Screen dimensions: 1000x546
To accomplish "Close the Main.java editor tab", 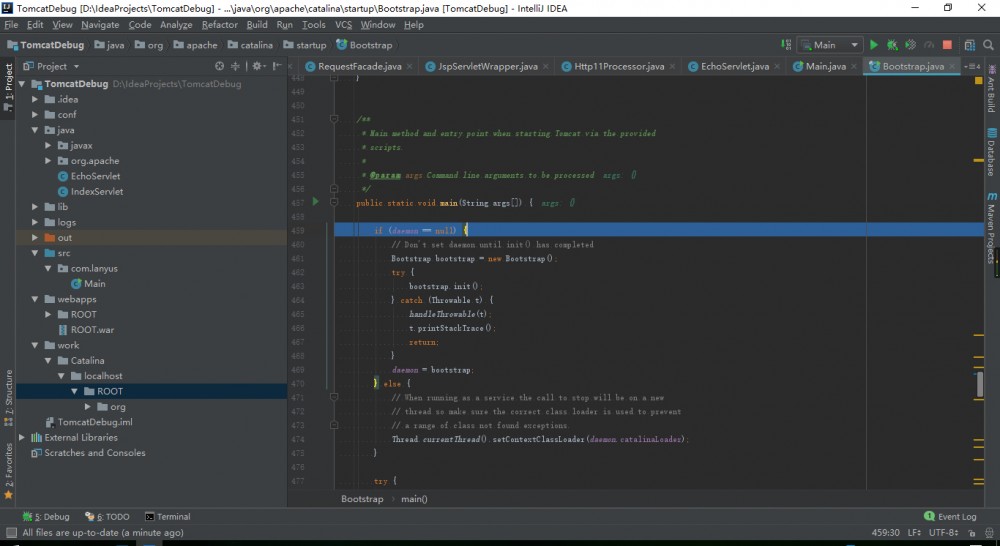I will point(854,66).
